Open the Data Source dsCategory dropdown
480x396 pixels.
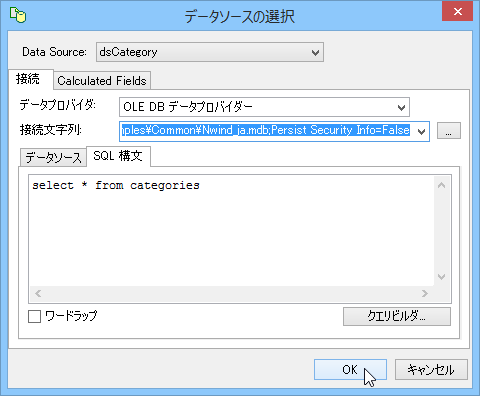point(210,52)
